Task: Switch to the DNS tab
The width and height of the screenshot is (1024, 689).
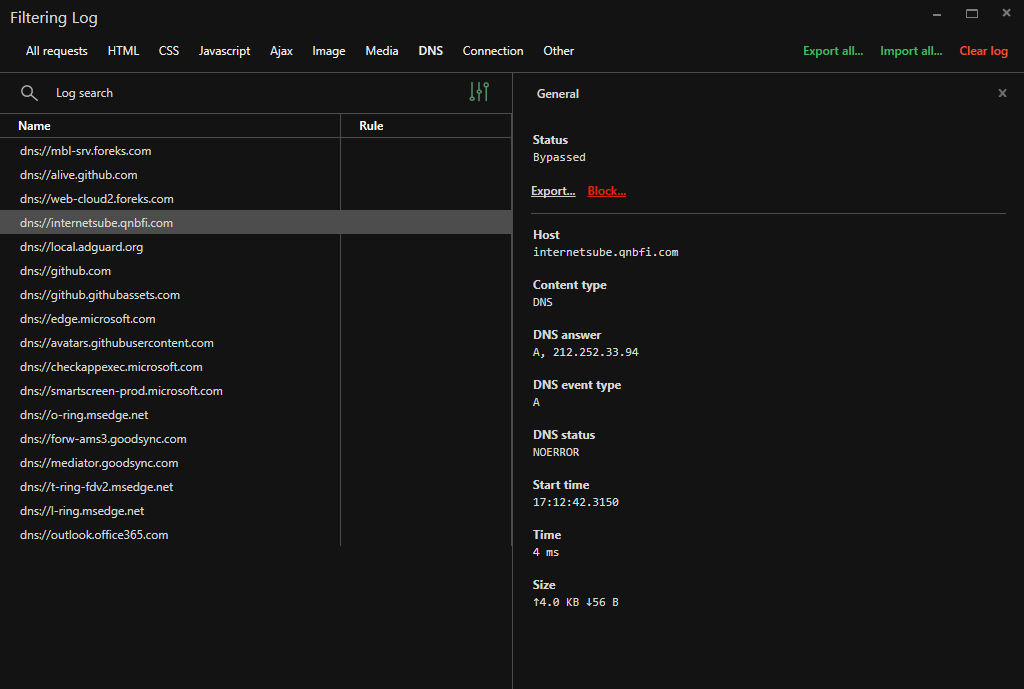Action: tap(430, 51)
